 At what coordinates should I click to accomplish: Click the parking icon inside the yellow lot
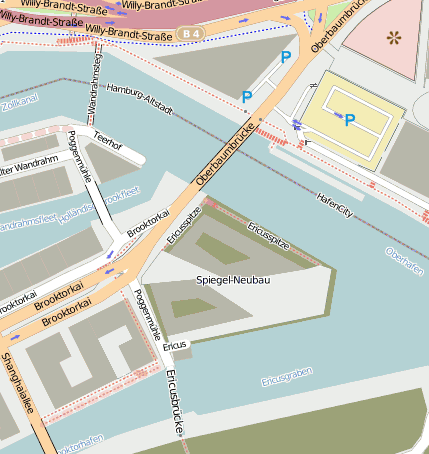point(350,120)
